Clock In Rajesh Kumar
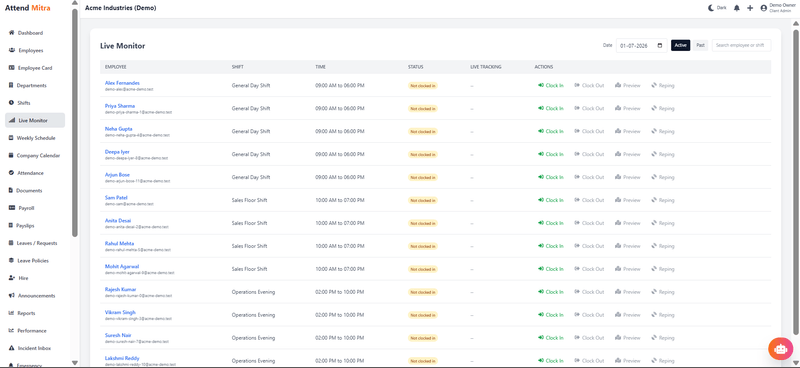800x368 pixels. (551, 292)
